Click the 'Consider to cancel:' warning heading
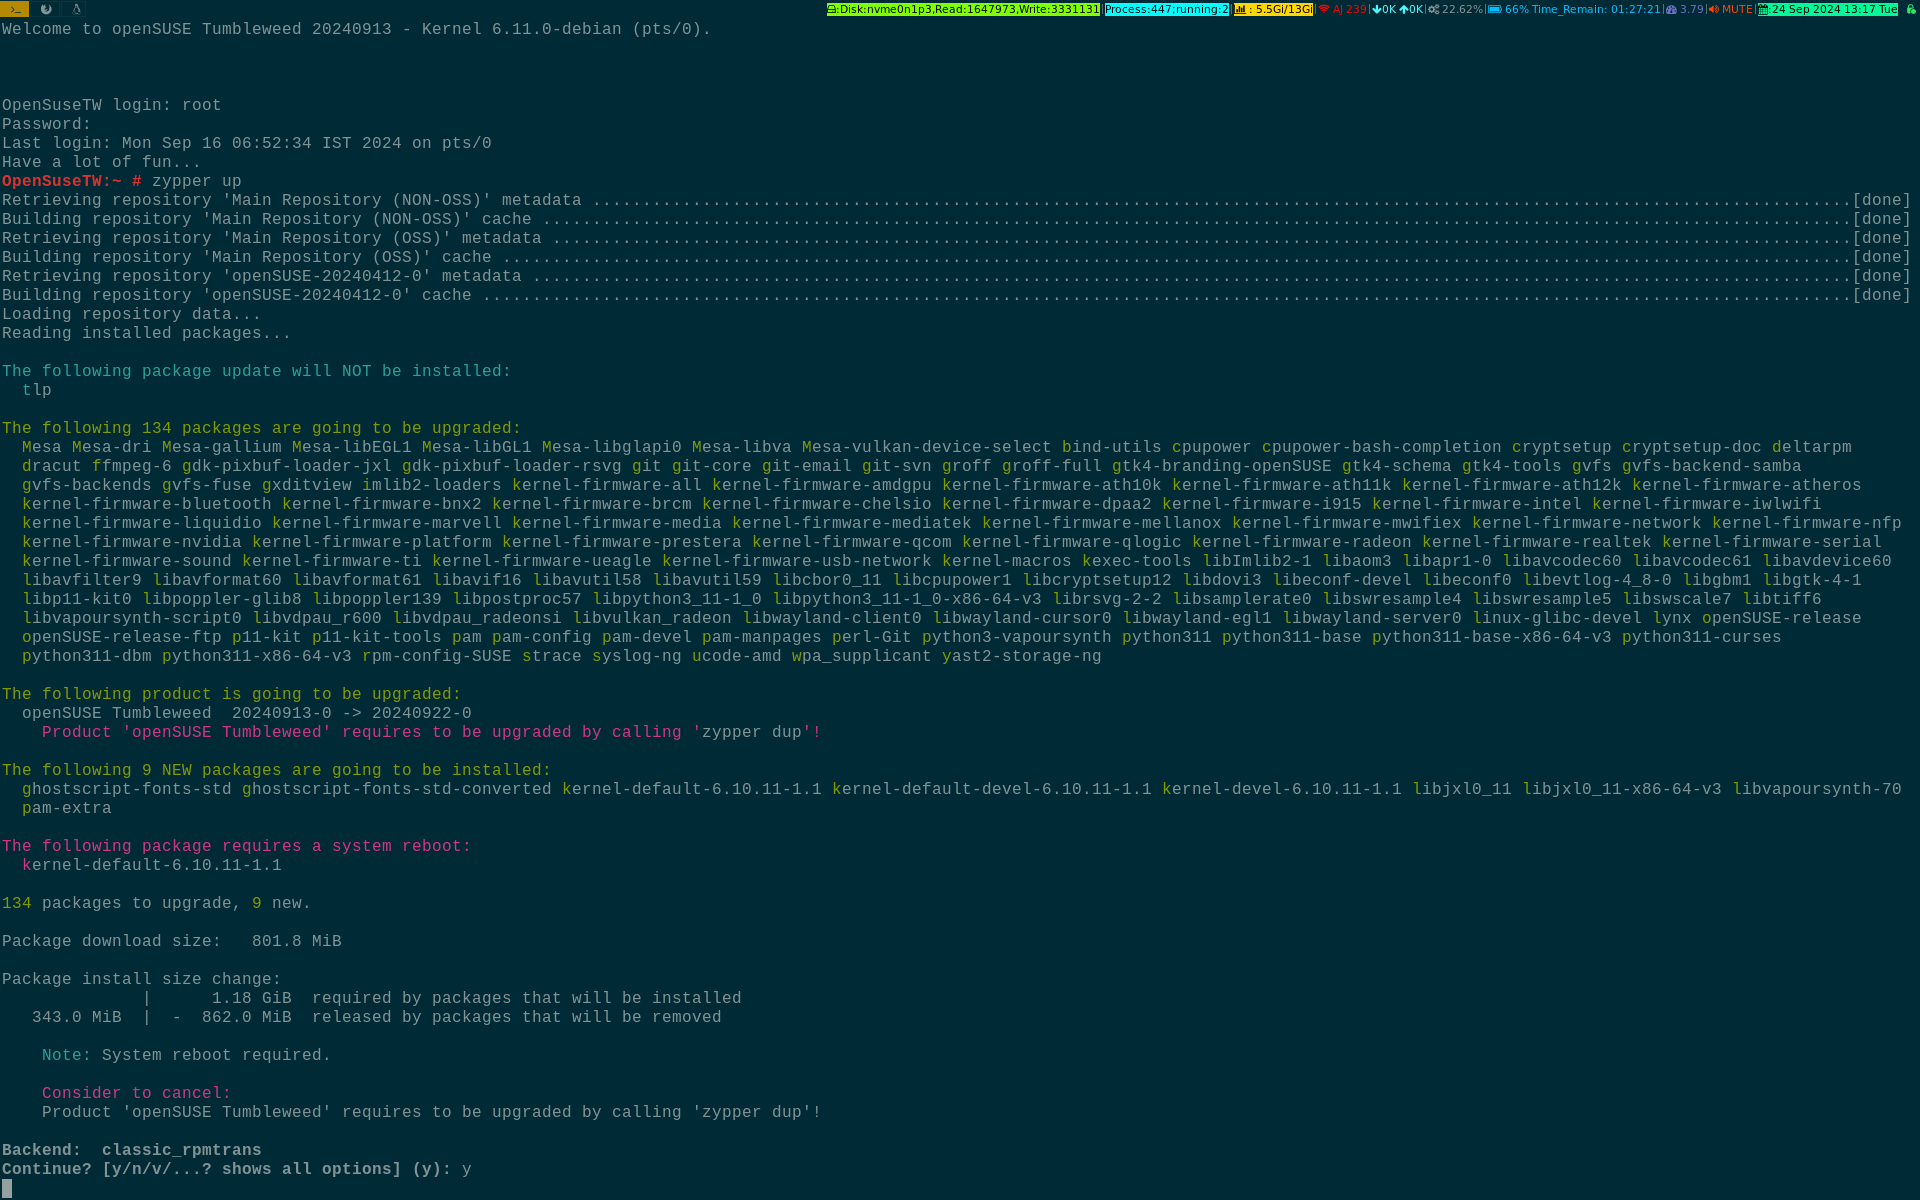 (x=137, y=1093)
